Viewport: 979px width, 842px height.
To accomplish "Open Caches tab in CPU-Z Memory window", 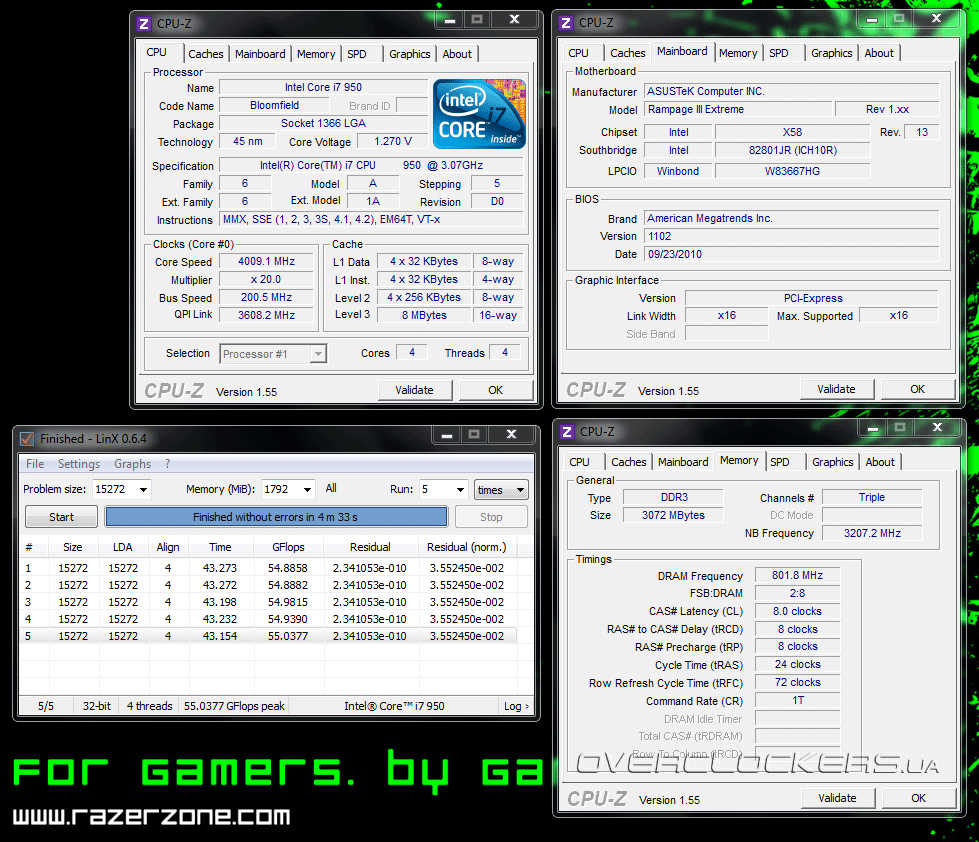I will 629,463.
